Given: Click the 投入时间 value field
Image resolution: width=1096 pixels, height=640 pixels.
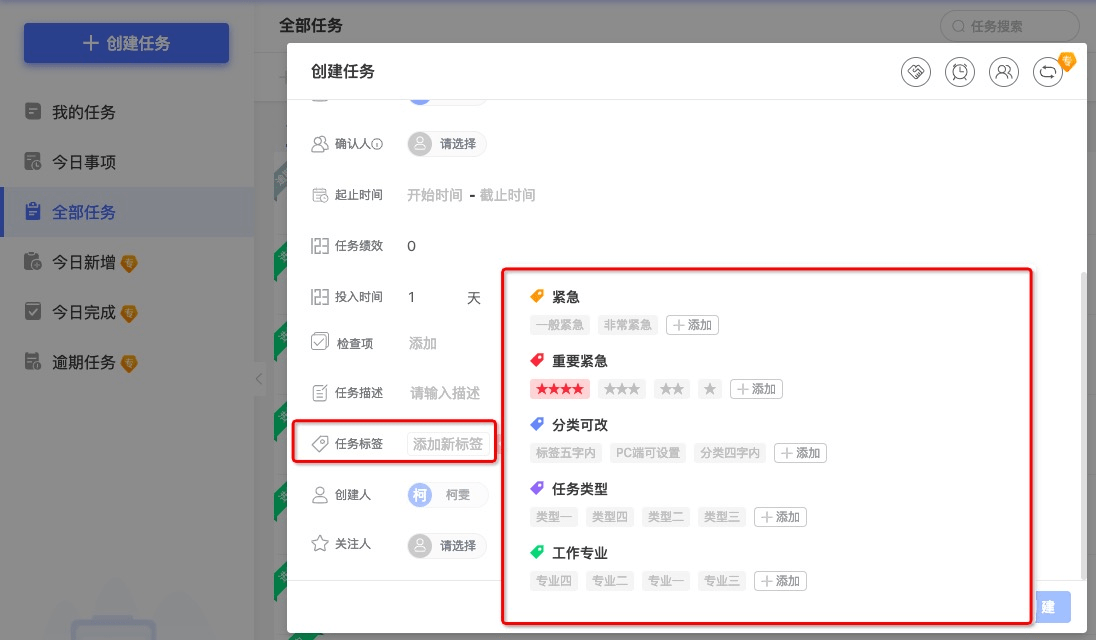Looking at the screenshot, I should click(x=412, y=297).
